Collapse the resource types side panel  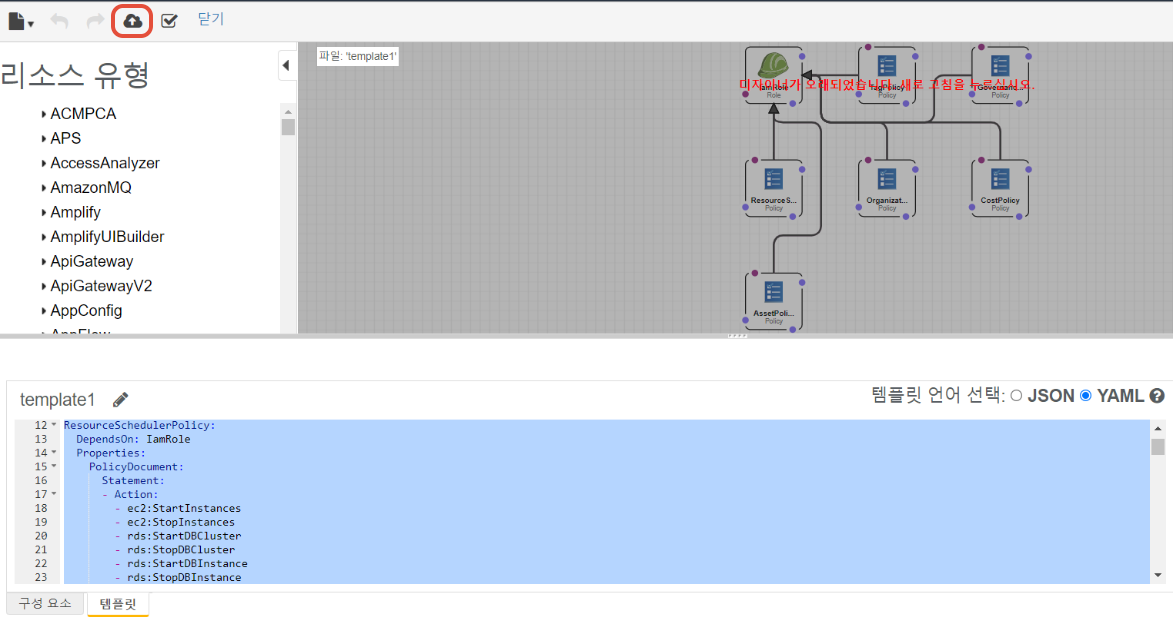click(286, 66)
